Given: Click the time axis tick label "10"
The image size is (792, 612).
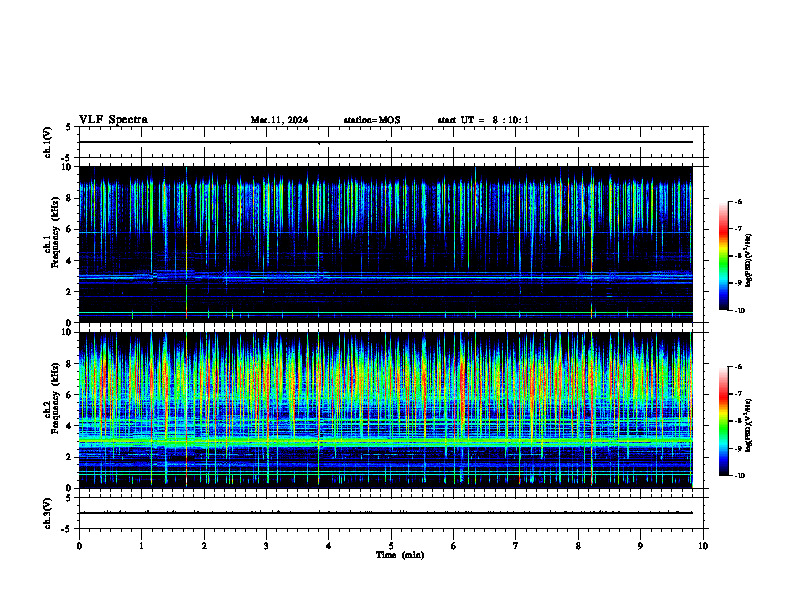Looking at the screenshot, I should pos(703,546).
